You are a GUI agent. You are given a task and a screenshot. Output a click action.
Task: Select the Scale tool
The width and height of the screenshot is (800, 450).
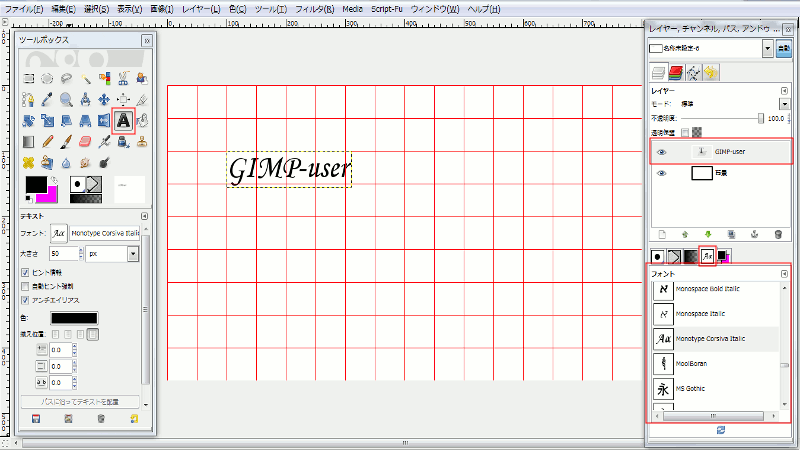(x=47, y=121)
